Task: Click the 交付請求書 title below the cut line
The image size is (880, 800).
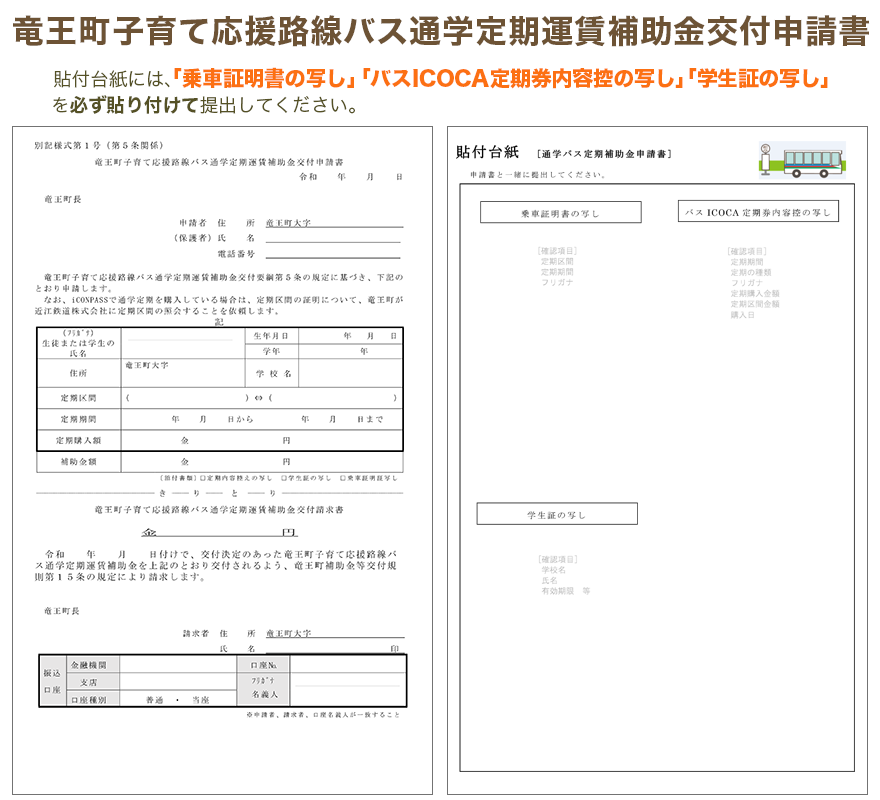Action: click(x=219, y=510)
